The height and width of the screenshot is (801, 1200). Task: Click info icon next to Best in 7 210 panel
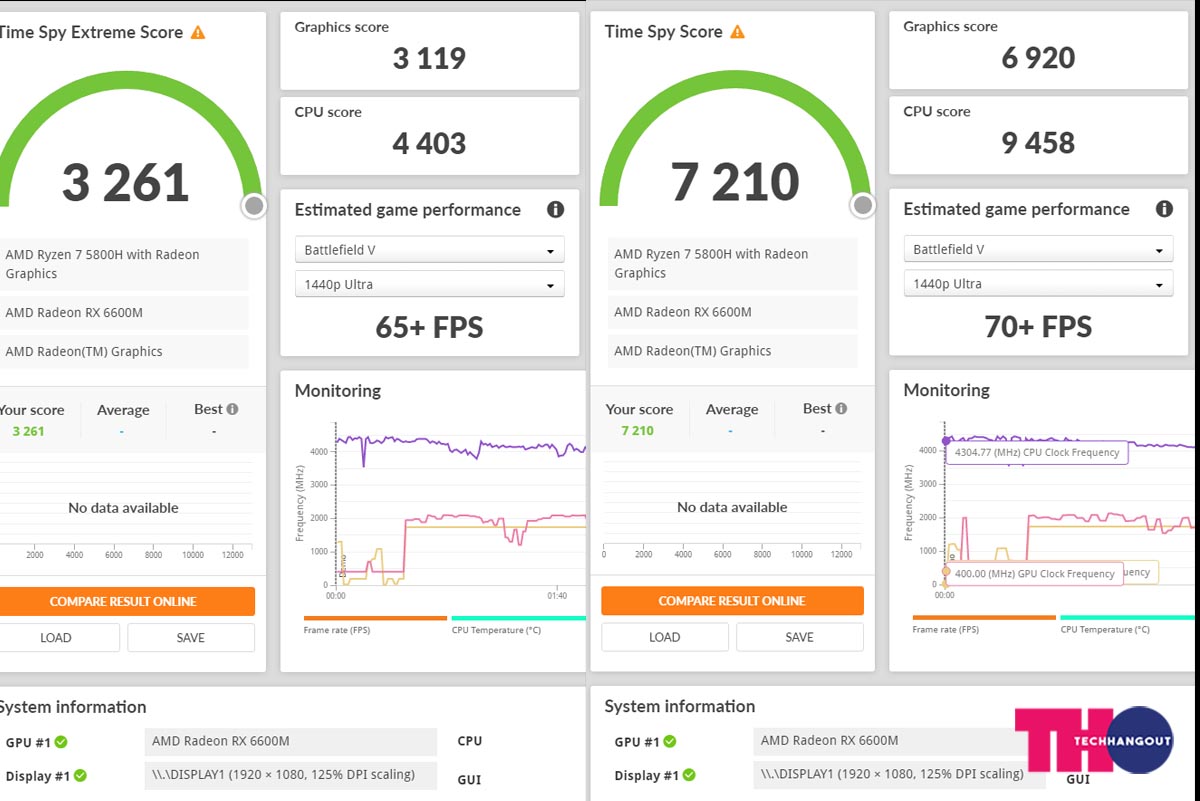841,408
